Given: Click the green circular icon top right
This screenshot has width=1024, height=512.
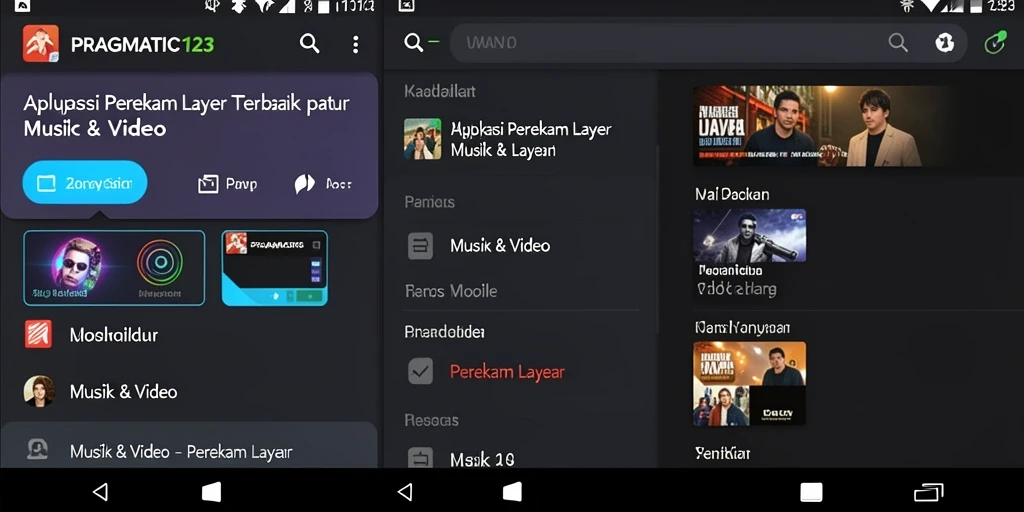Looking at the screenshot, I should coord(995,43).
